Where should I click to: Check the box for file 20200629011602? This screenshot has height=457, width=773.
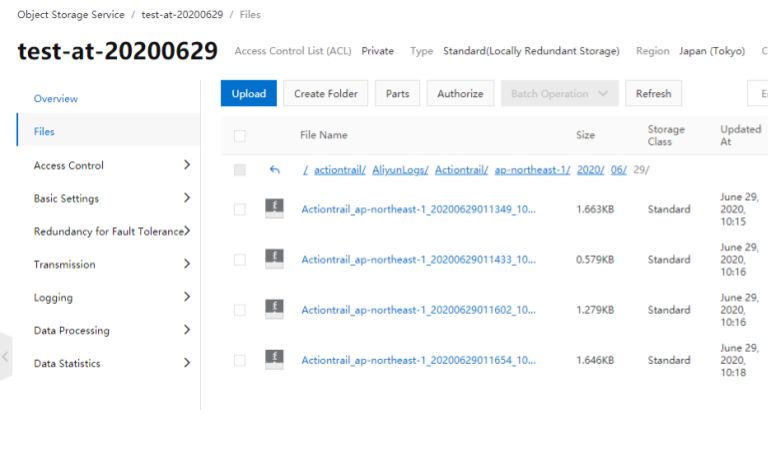[x=240, y=310]
